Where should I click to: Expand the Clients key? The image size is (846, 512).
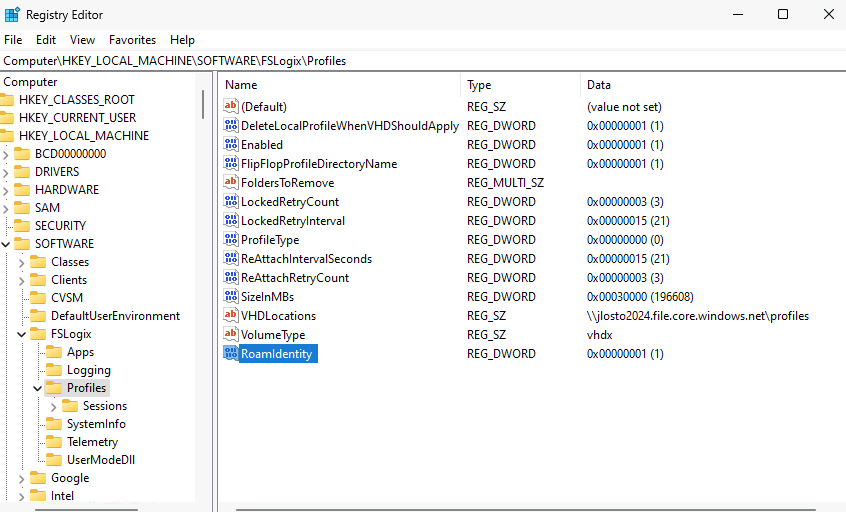click(x=22, y=281)
